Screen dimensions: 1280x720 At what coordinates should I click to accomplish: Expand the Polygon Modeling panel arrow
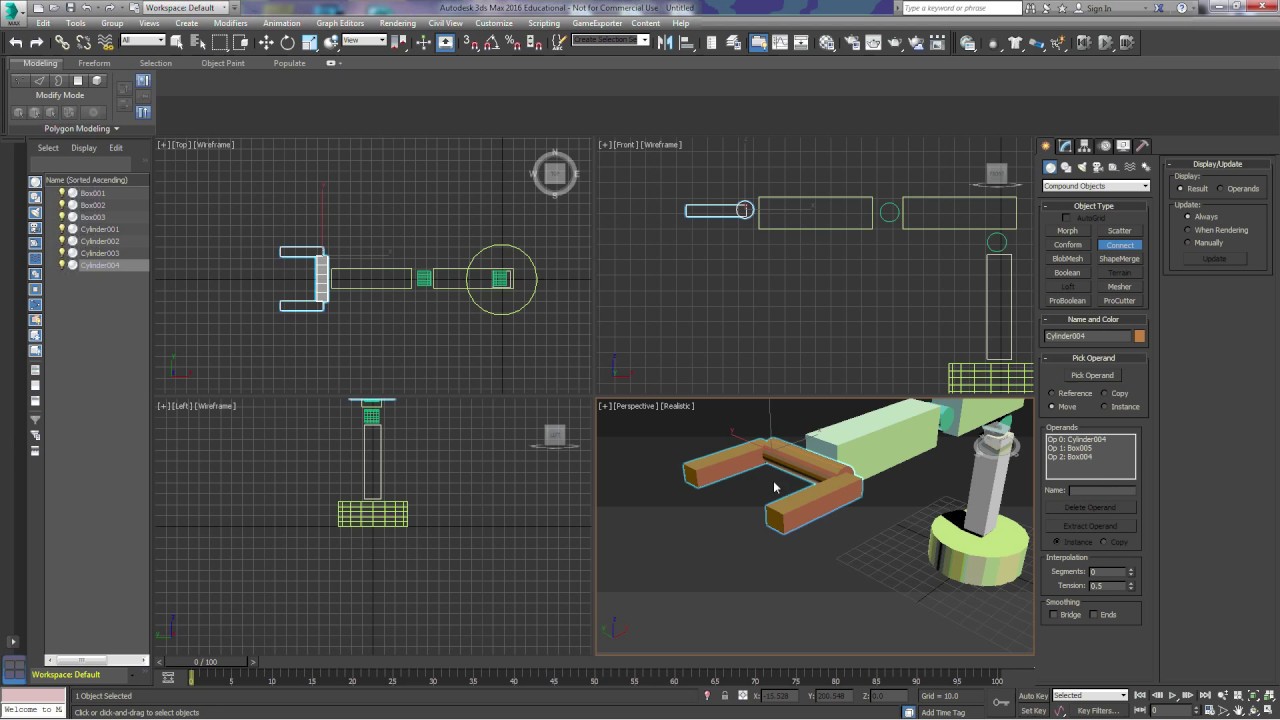116,129
